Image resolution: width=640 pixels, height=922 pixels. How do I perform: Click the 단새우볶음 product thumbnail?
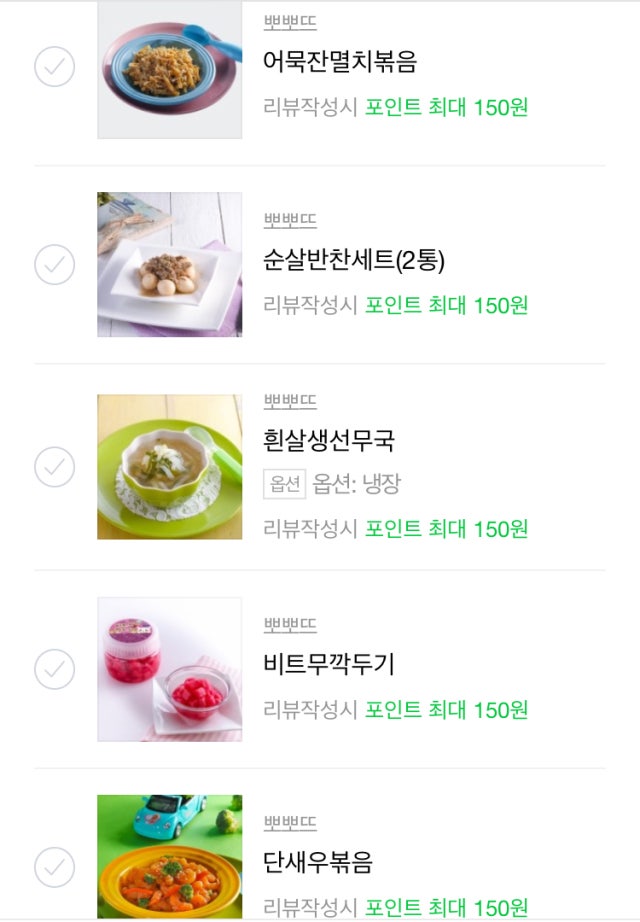pyautogui.click(x=169, y=856)
